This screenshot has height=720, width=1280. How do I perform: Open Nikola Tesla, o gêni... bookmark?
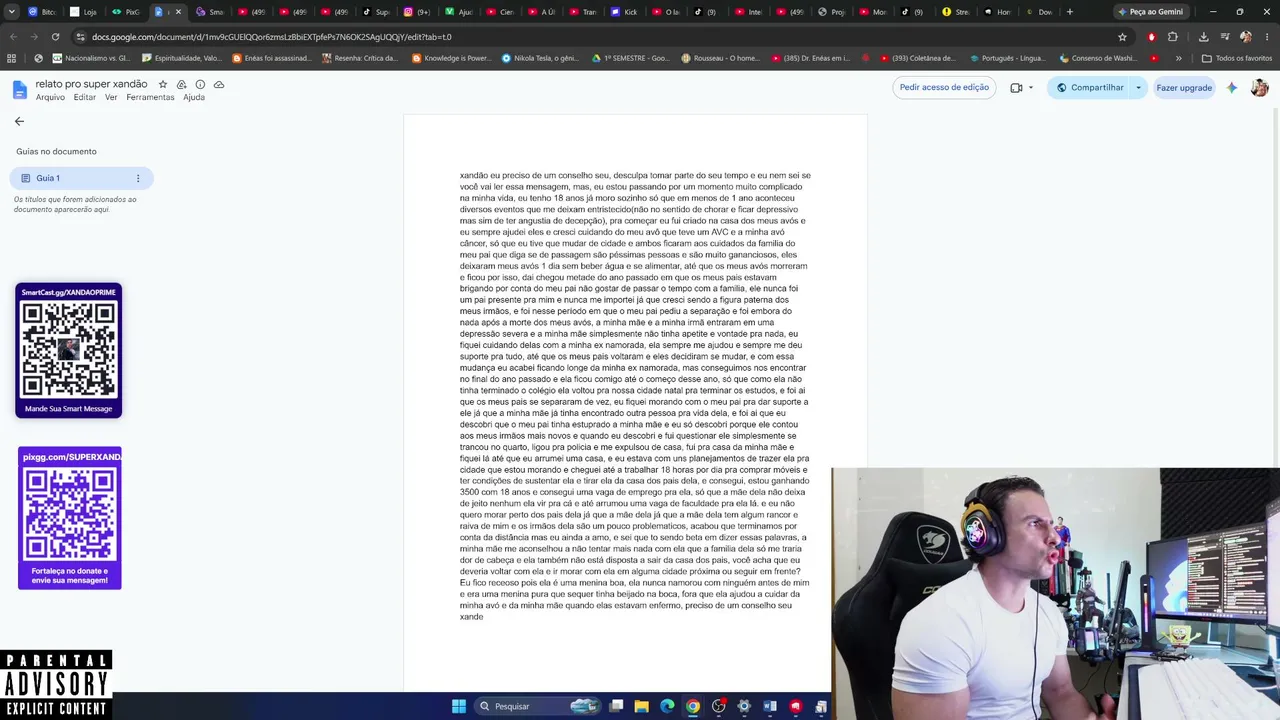click(541, 58)
